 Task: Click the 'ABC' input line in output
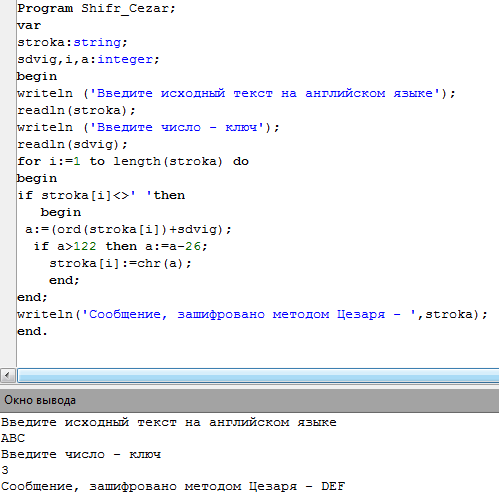[x=13, y=438]
